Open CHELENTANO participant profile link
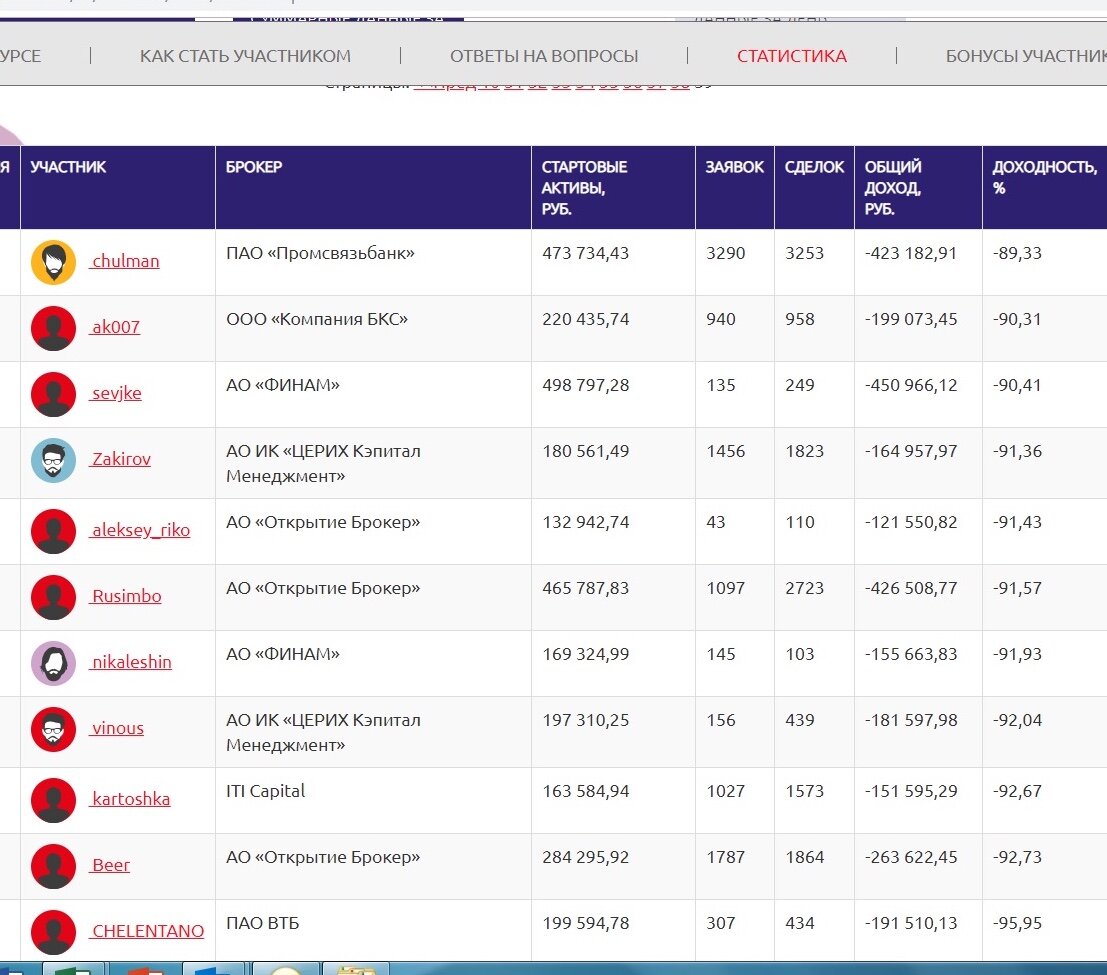 click(147, 931)
